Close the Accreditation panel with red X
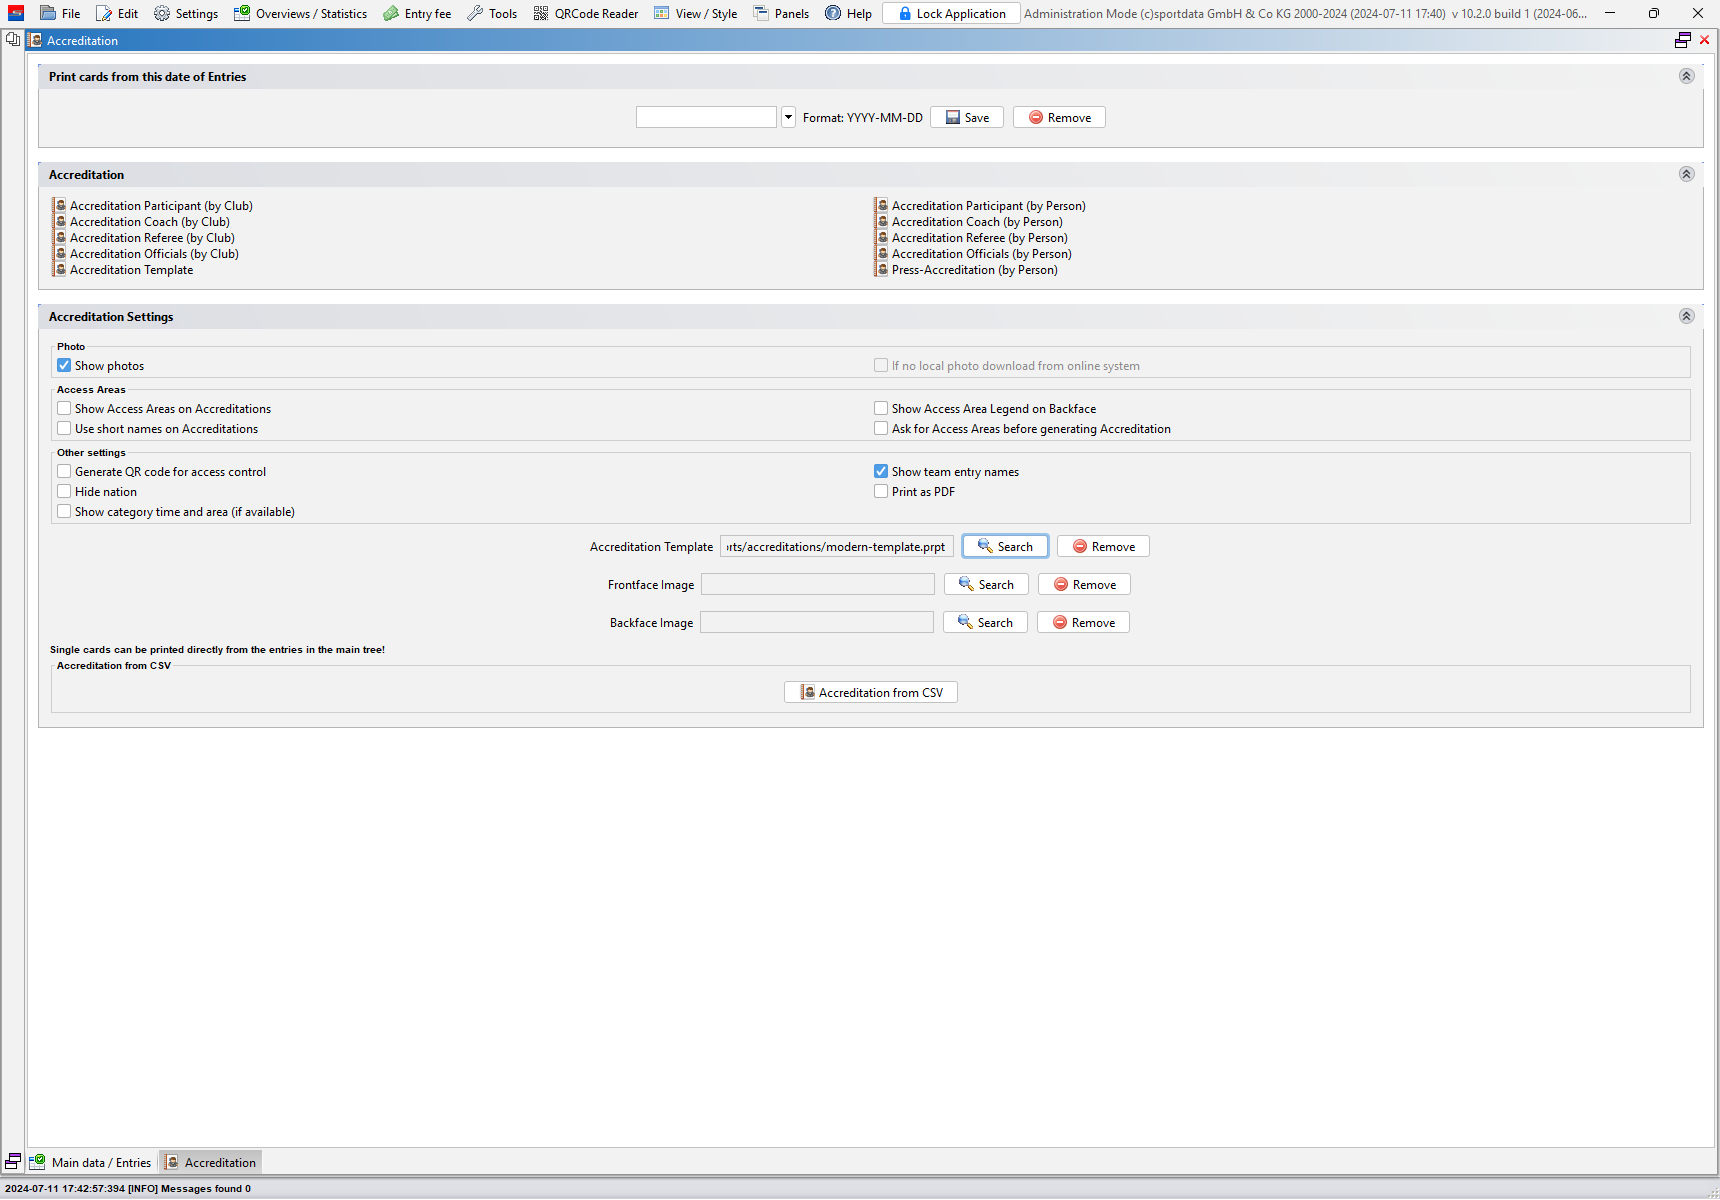The width and height of the screenshot is (1720, 1200). 1705,40
